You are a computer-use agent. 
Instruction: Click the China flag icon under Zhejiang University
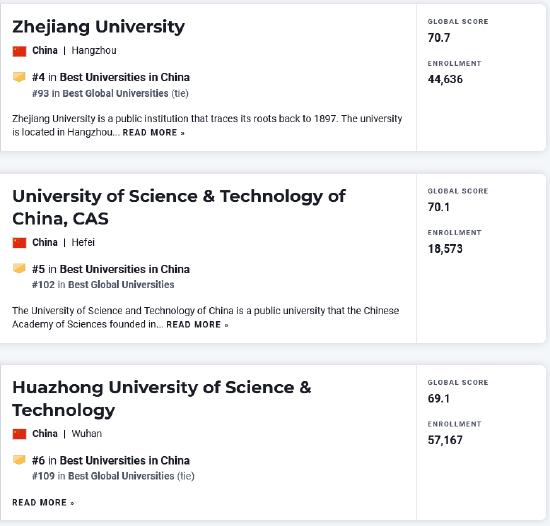(19, 51)
